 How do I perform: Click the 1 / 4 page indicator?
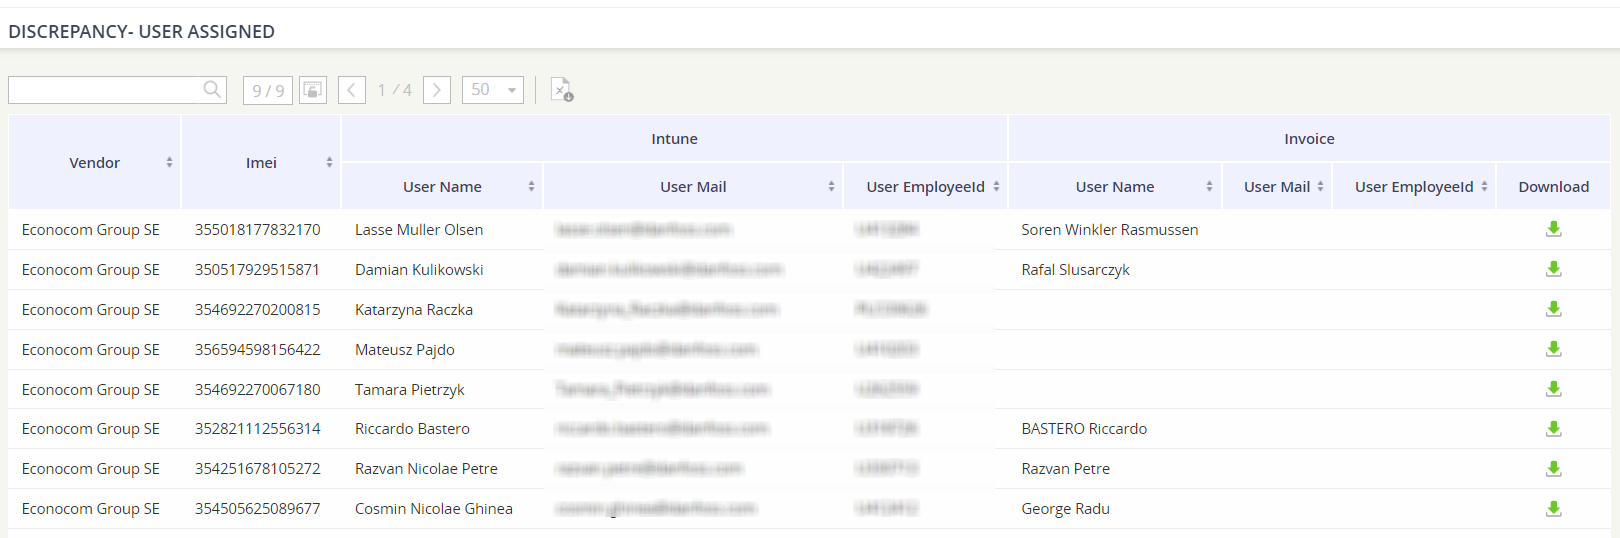click(395, 90)
